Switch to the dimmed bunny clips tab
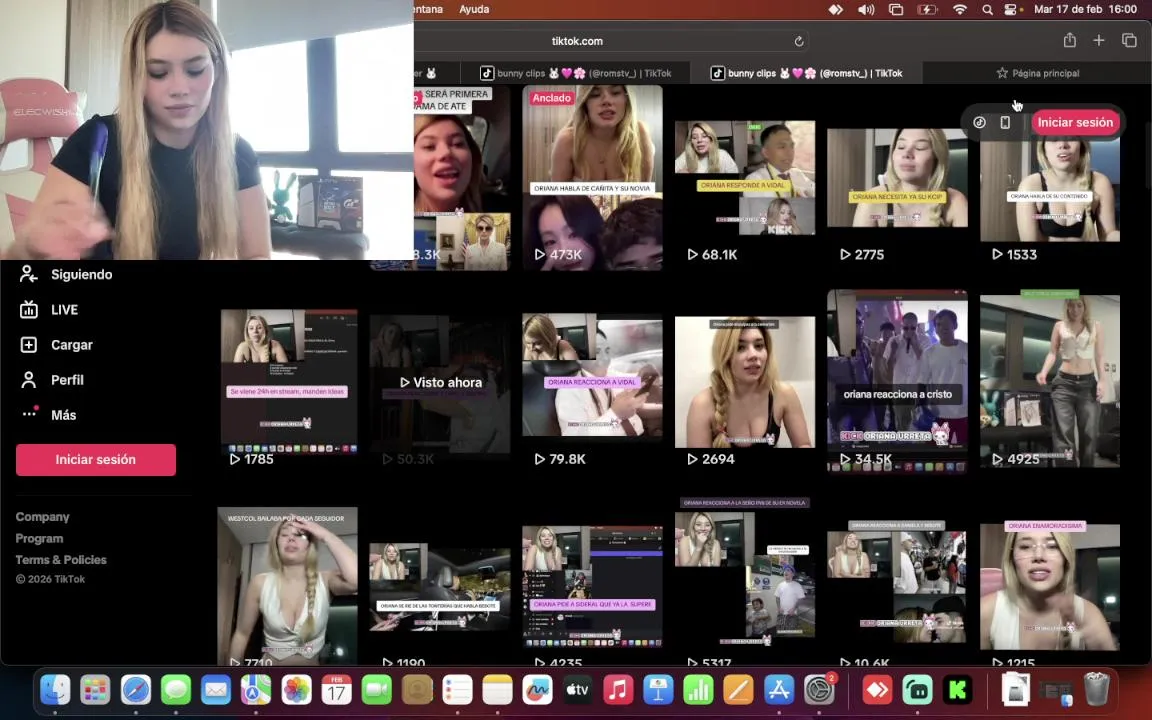1152x720 pixels. coord(575,73)
